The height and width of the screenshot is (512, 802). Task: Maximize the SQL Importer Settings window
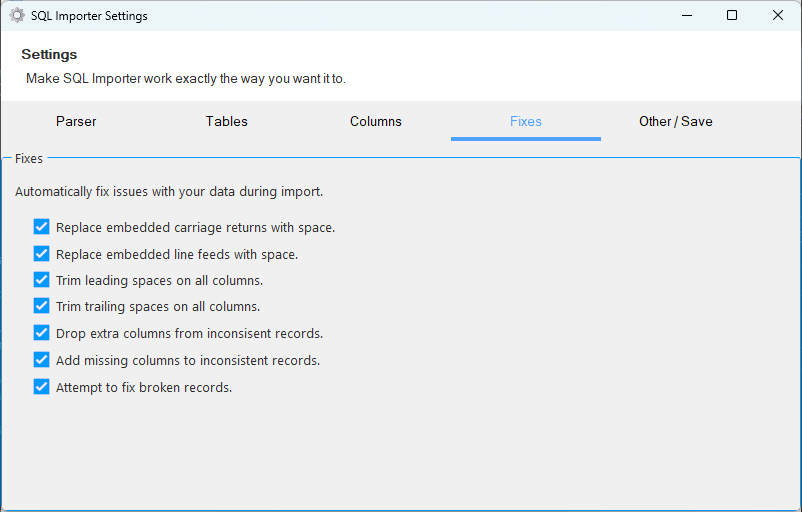click(x=732, y=15)
